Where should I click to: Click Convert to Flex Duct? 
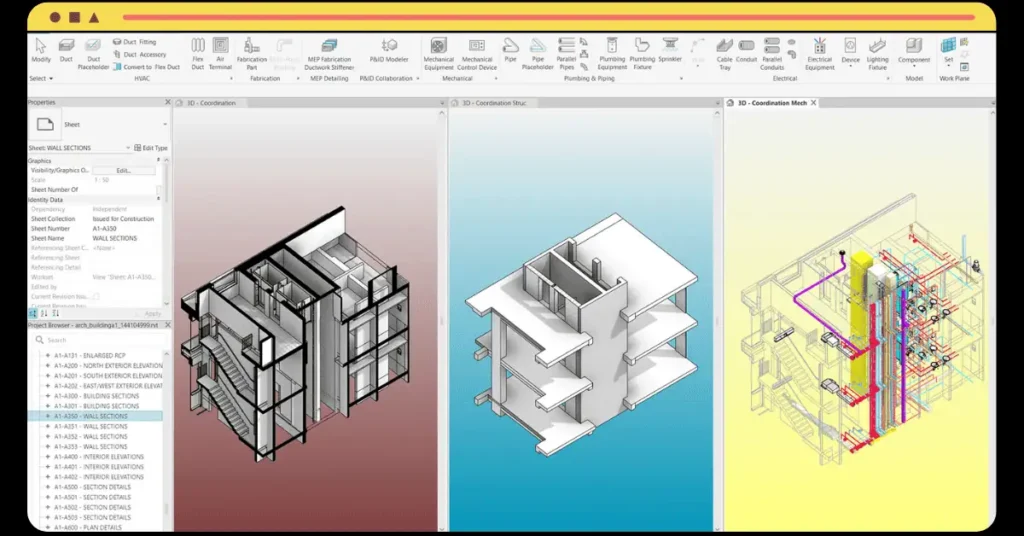tap(146, 67)
